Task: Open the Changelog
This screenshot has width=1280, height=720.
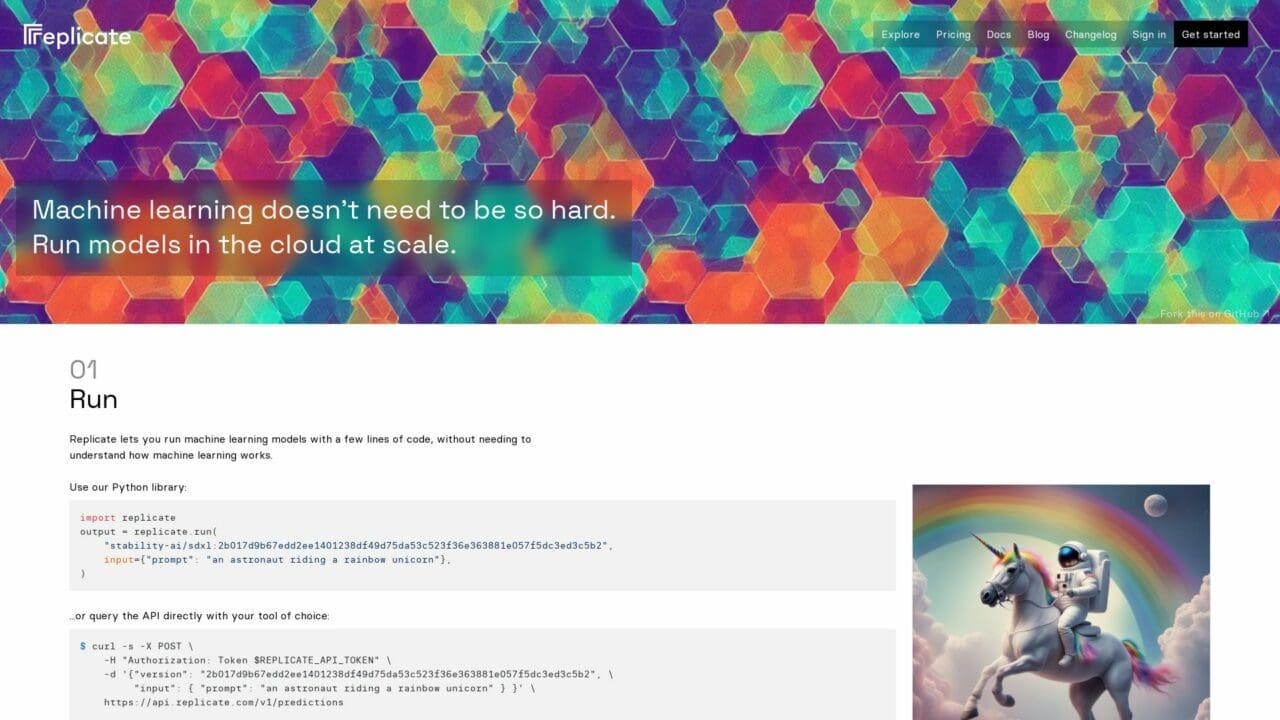Action: [1090, 34]
